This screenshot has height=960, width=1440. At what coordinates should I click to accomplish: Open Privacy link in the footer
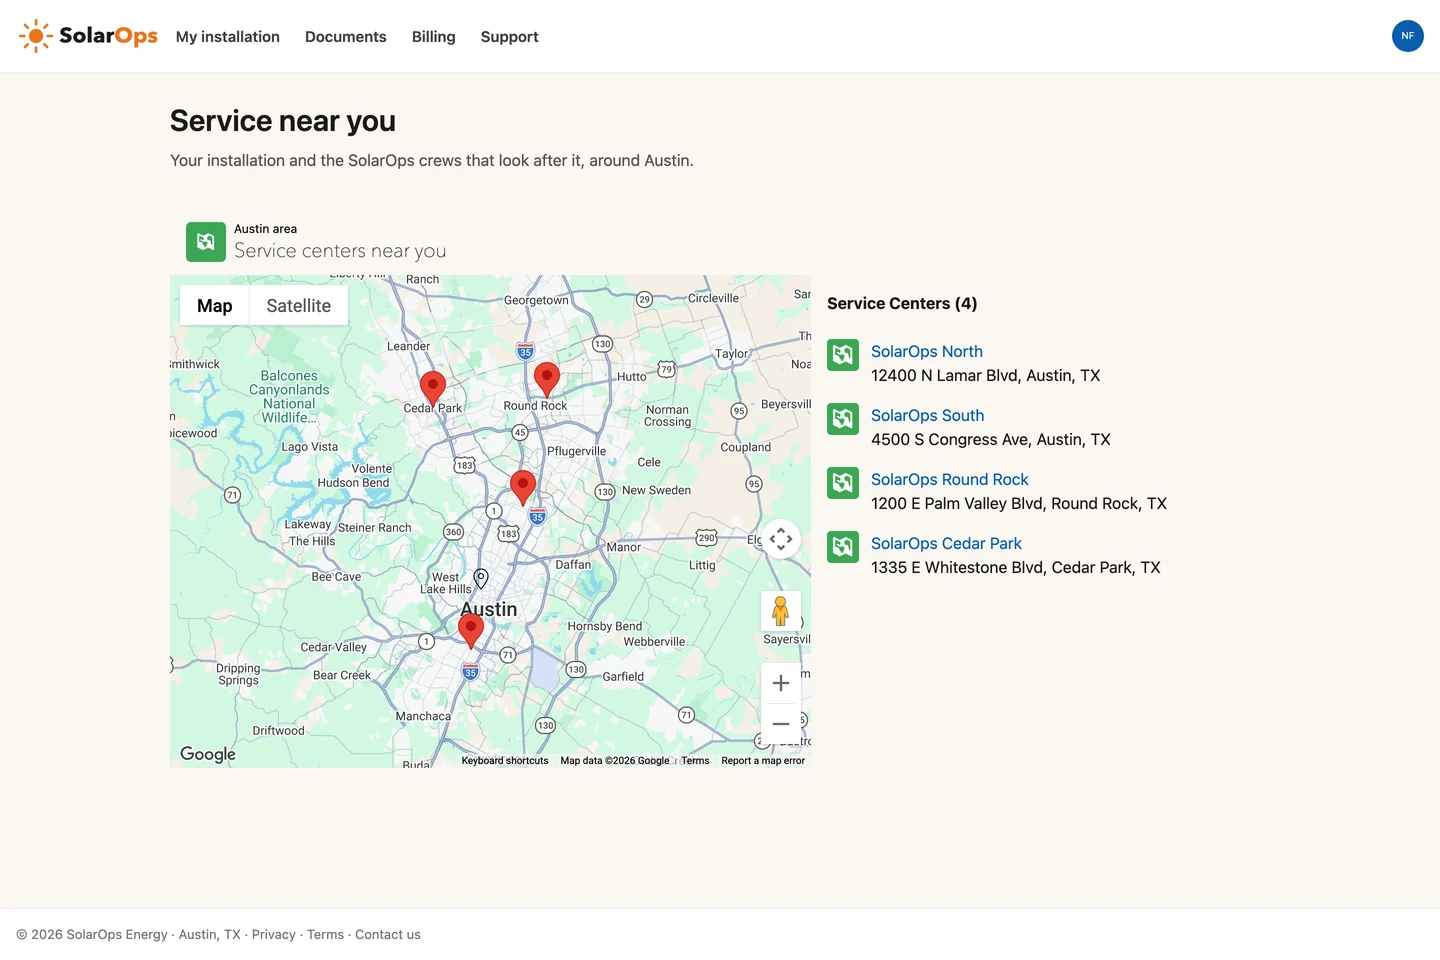tap(274, 935)
